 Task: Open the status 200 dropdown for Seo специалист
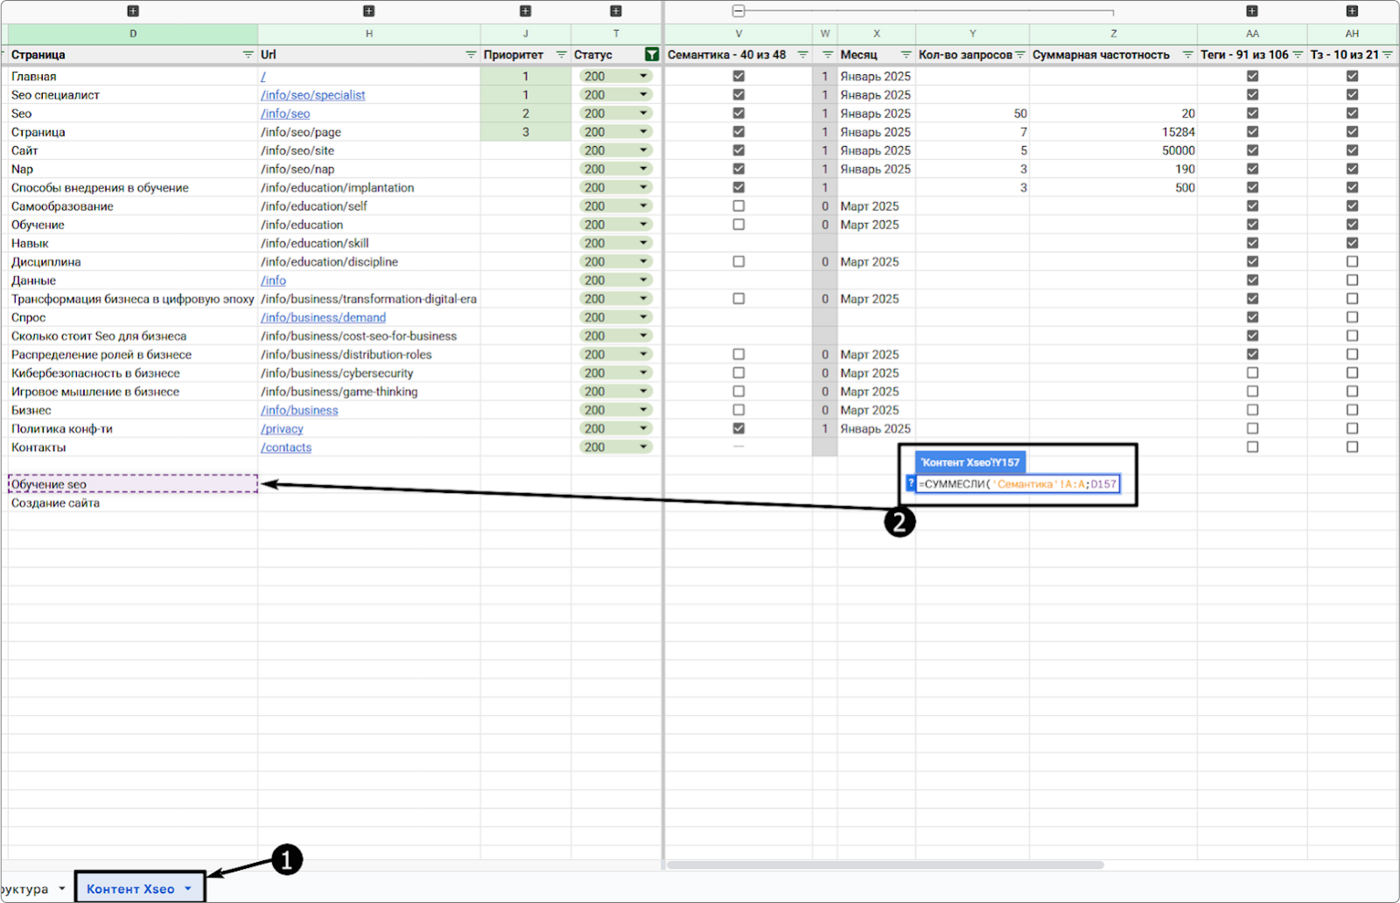pos(643,95)
